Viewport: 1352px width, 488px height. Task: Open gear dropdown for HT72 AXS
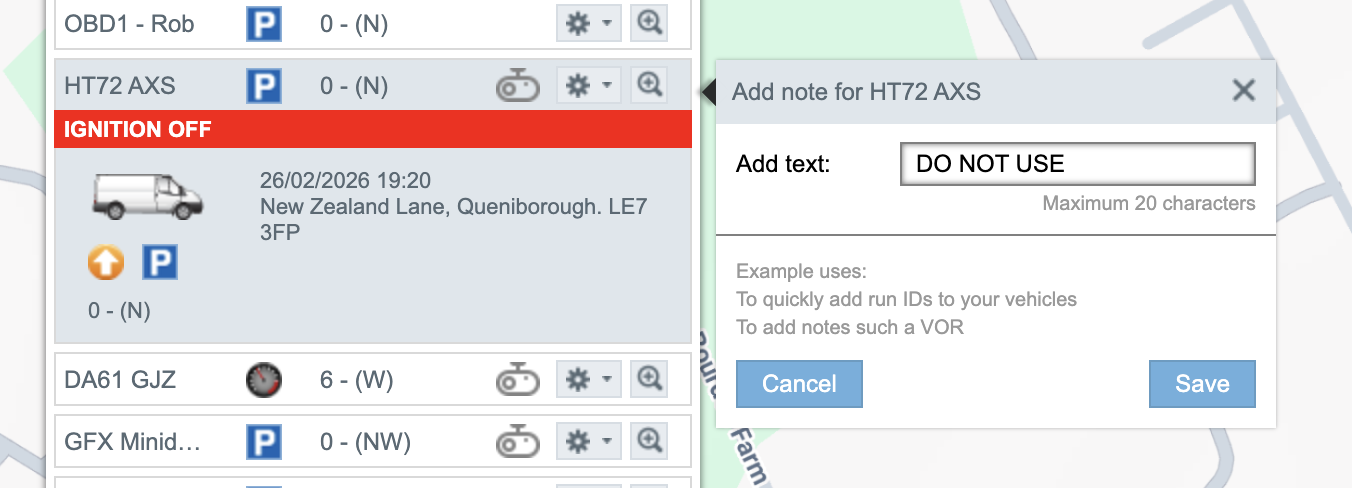coord(589,86)
